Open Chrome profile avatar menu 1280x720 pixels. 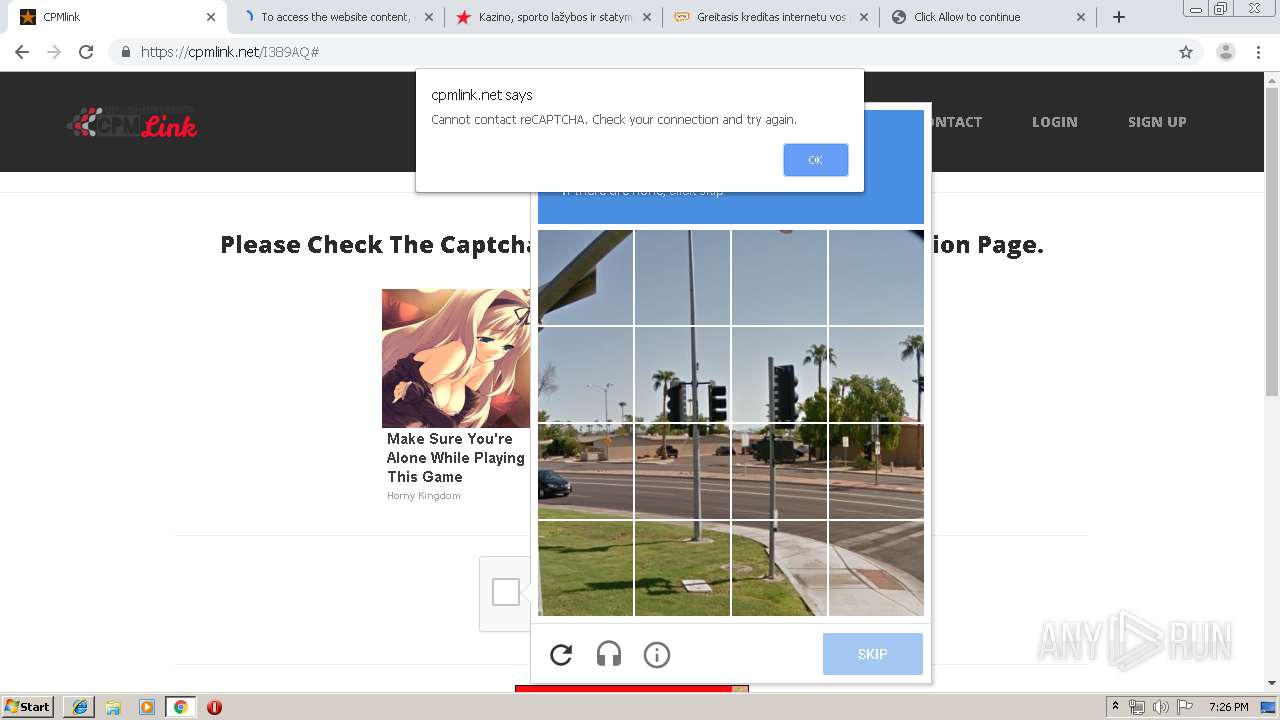[1226, 52]
